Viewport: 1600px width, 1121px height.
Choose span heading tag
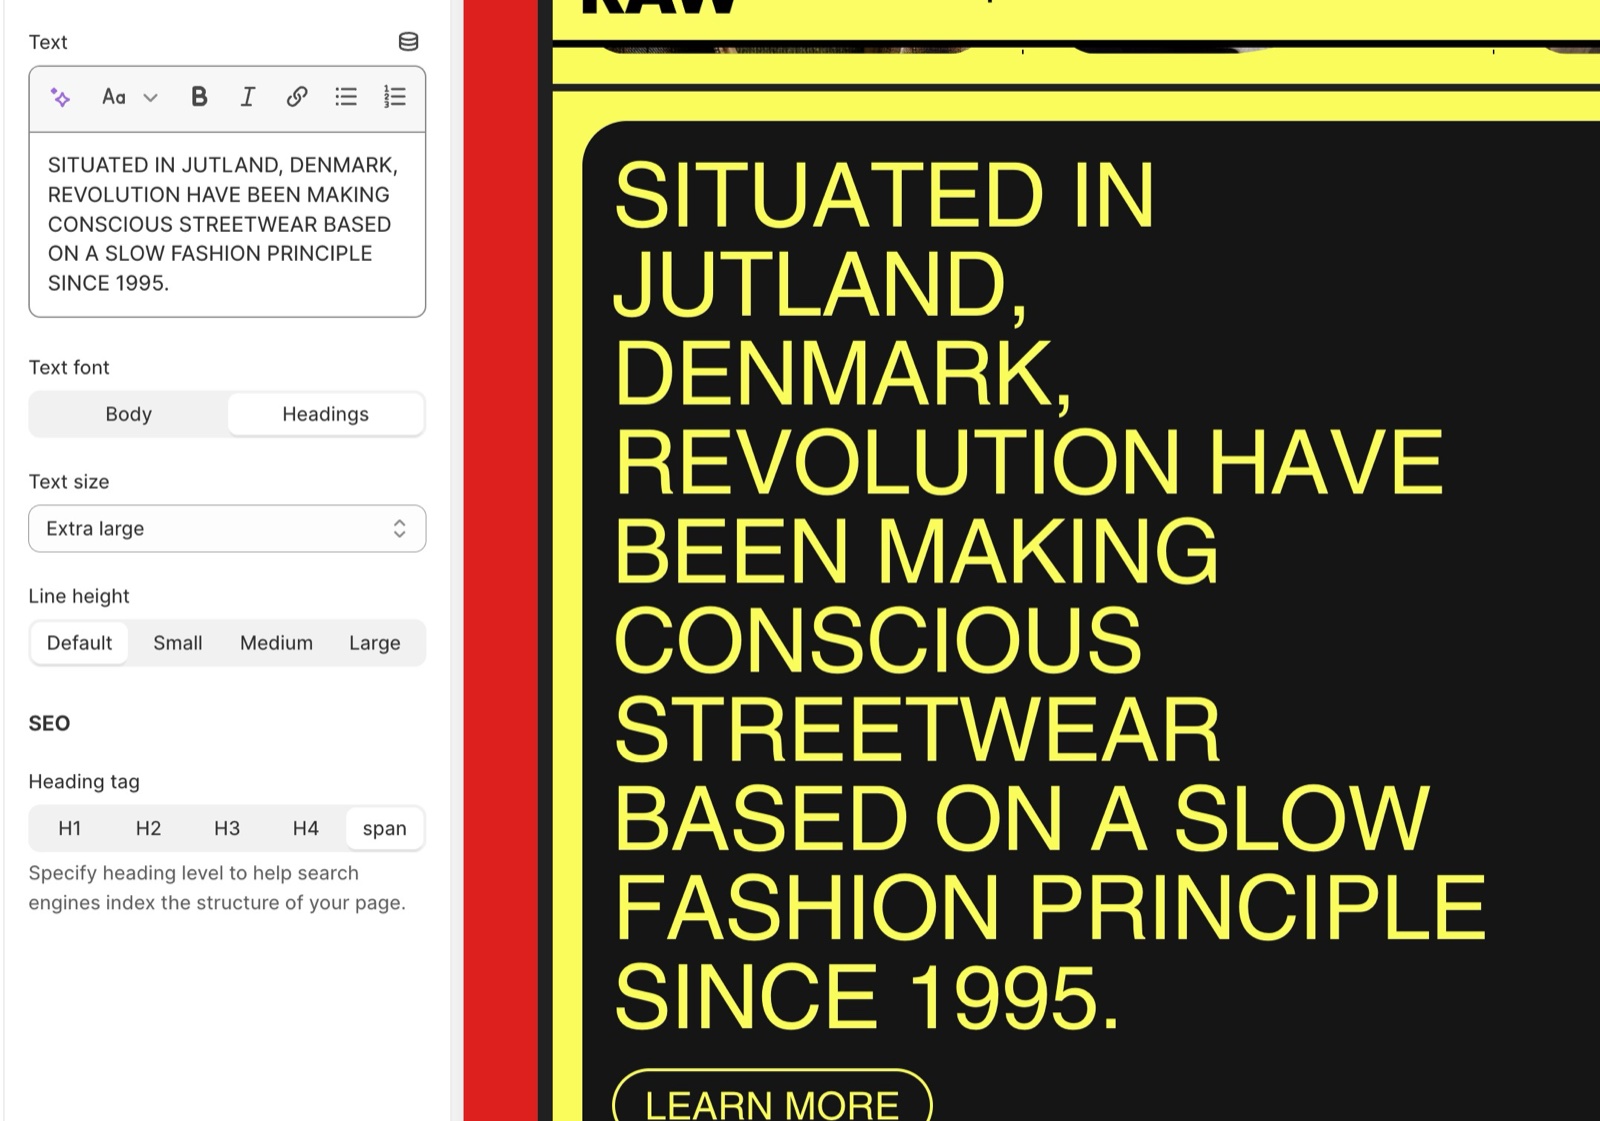pos(384,828)
